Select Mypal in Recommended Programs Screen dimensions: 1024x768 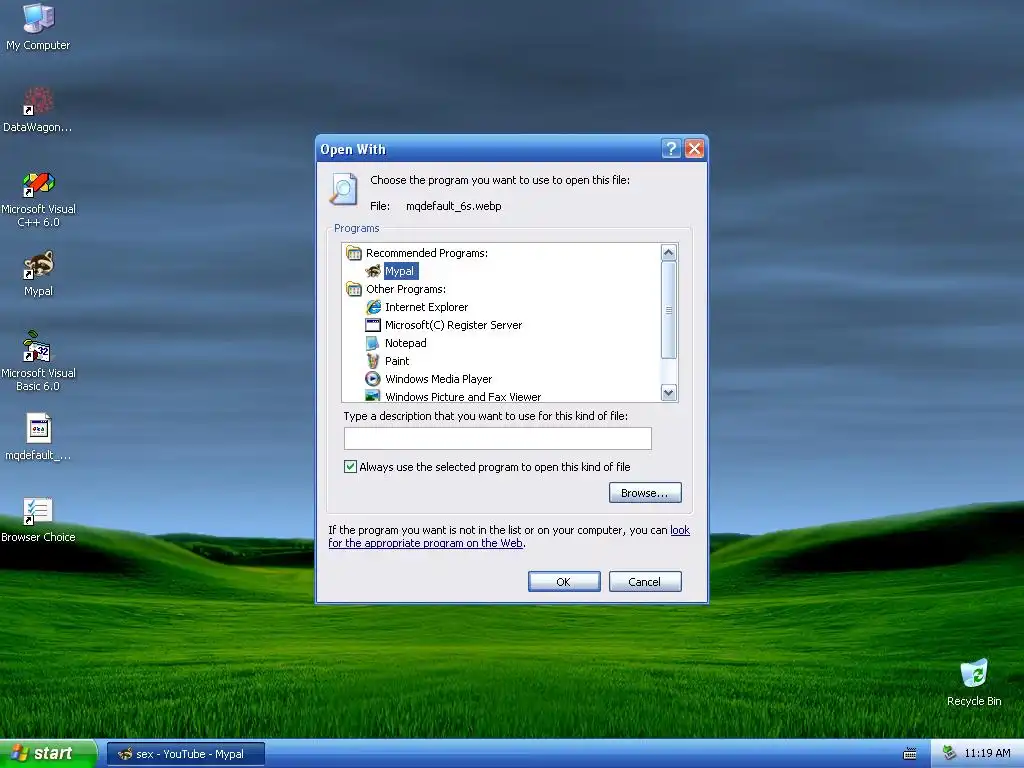click(x=399, y=271)
